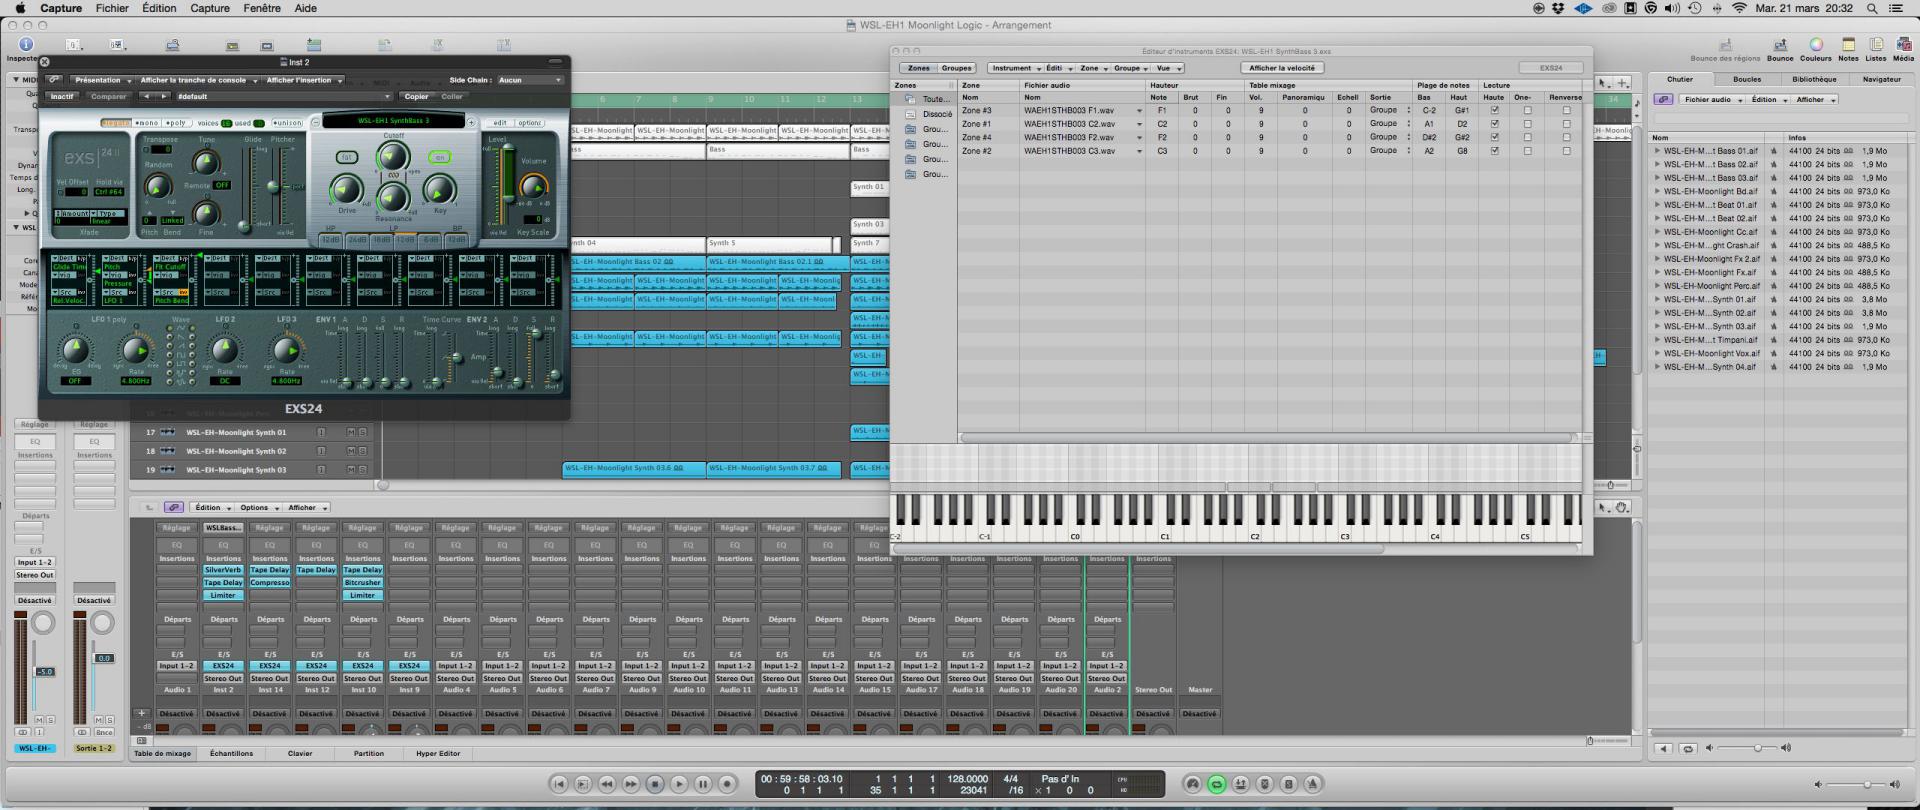Click the purple link icon in mixer toolbar

[174, 507]
